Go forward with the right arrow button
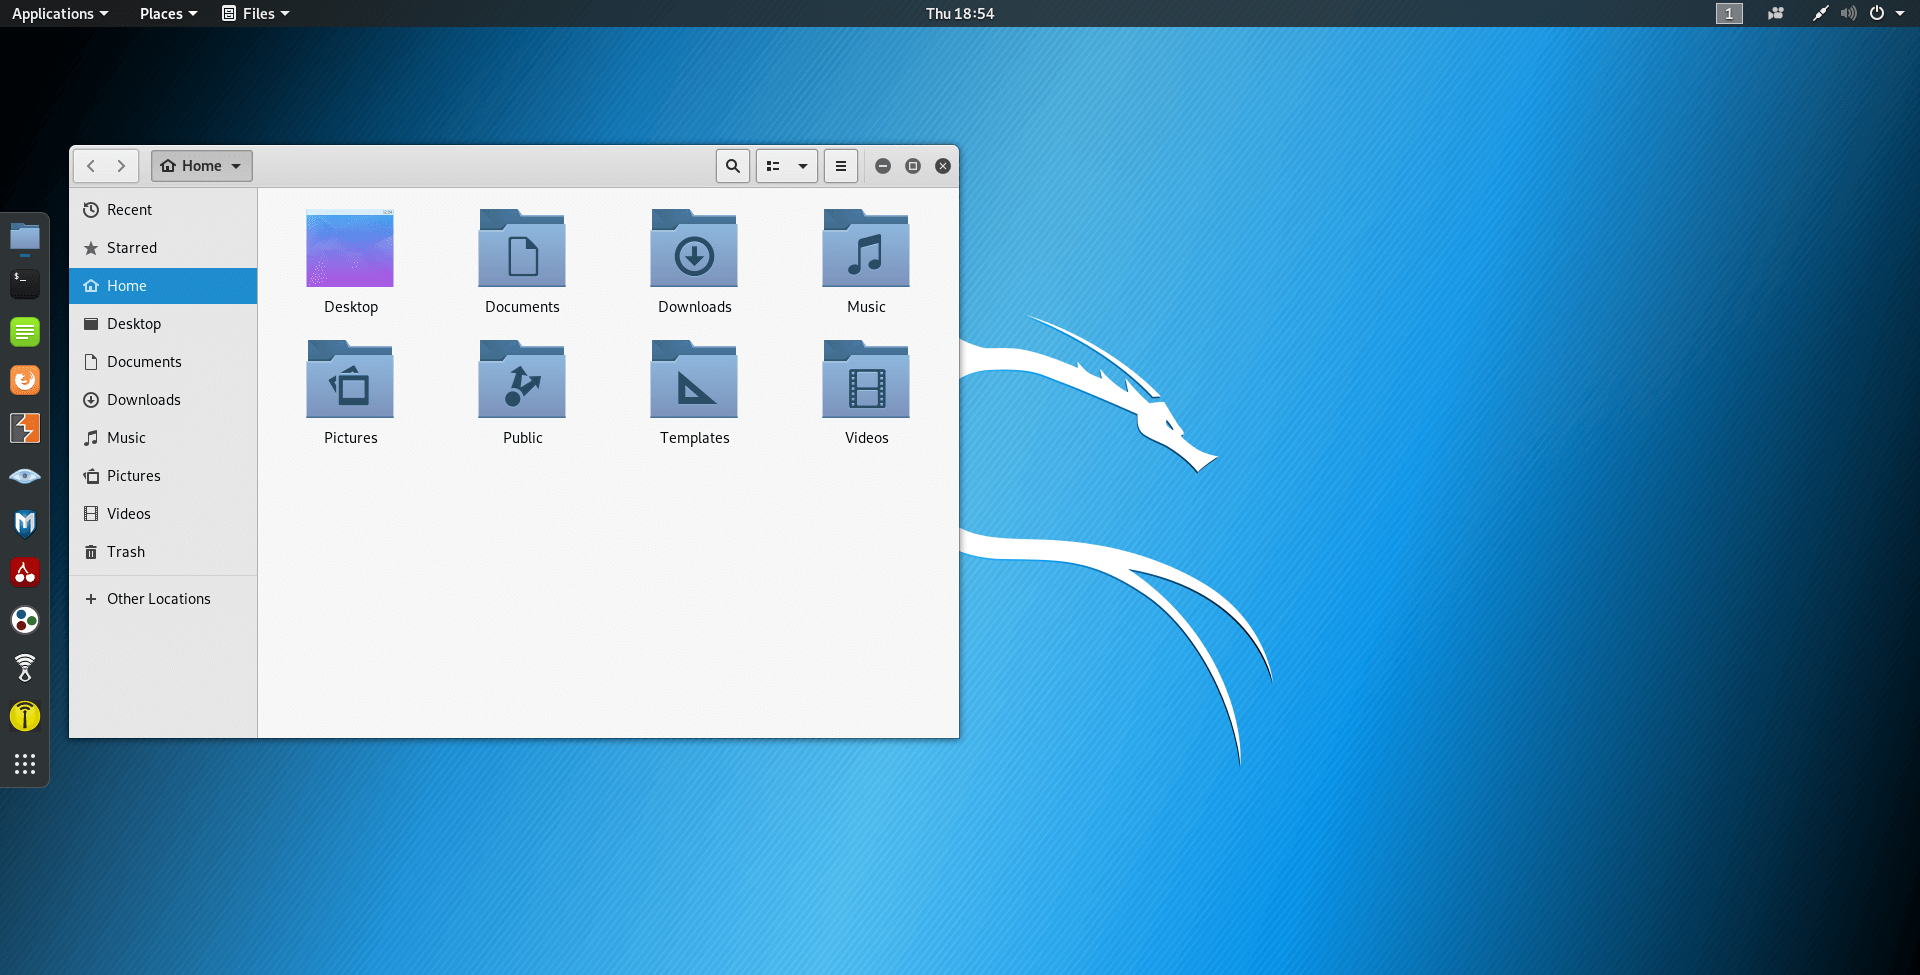 click(x=121, y=166)
